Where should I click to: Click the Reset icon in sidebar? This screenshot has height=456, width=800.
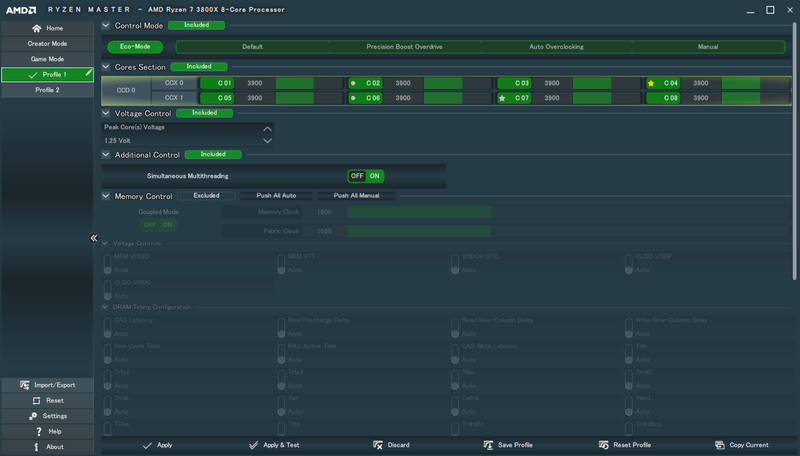pyautogui.click(x=36, y=401)
